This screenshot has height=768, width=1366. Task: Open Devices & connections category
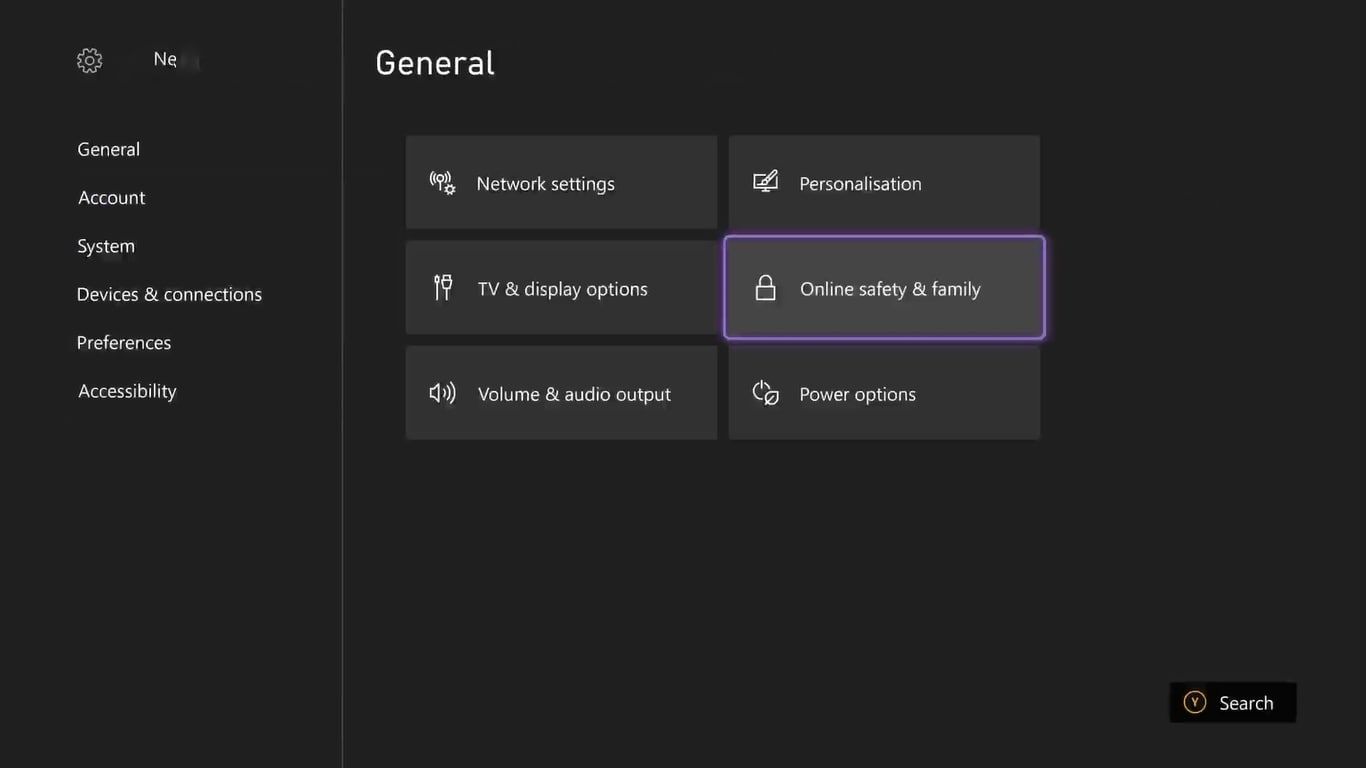point(169,294)
